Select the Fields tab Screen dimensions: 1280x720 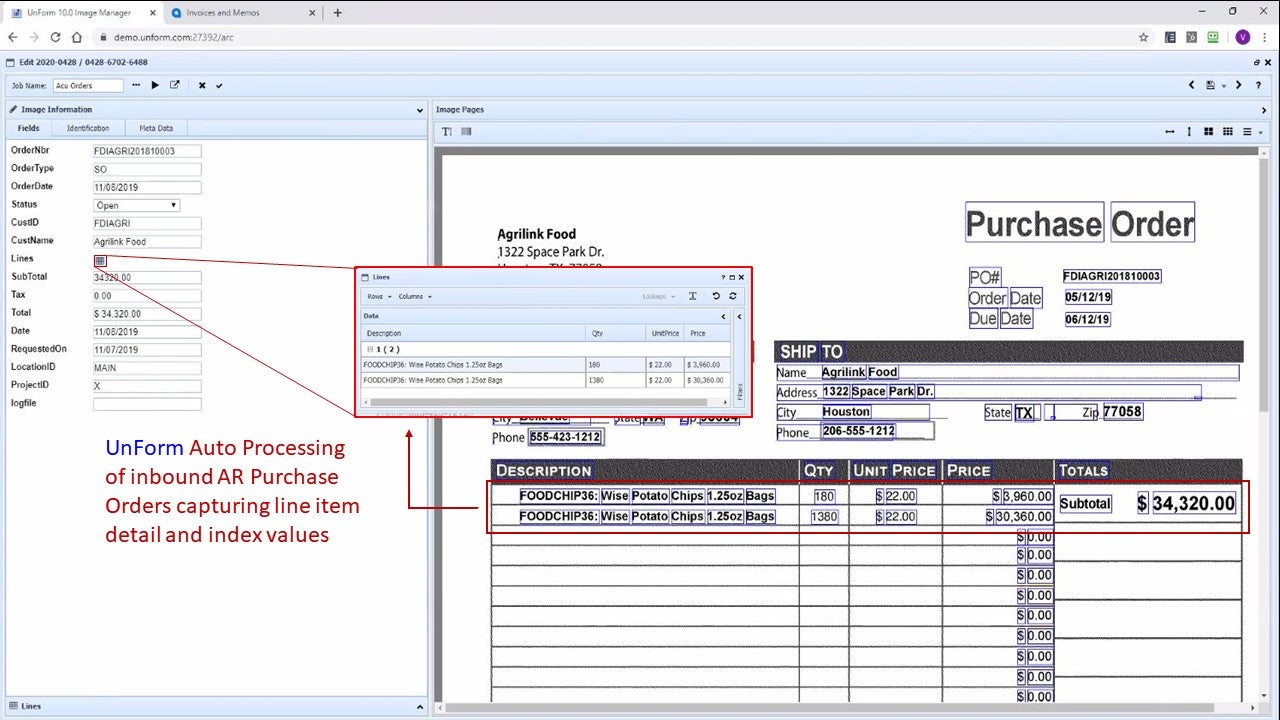29,128
